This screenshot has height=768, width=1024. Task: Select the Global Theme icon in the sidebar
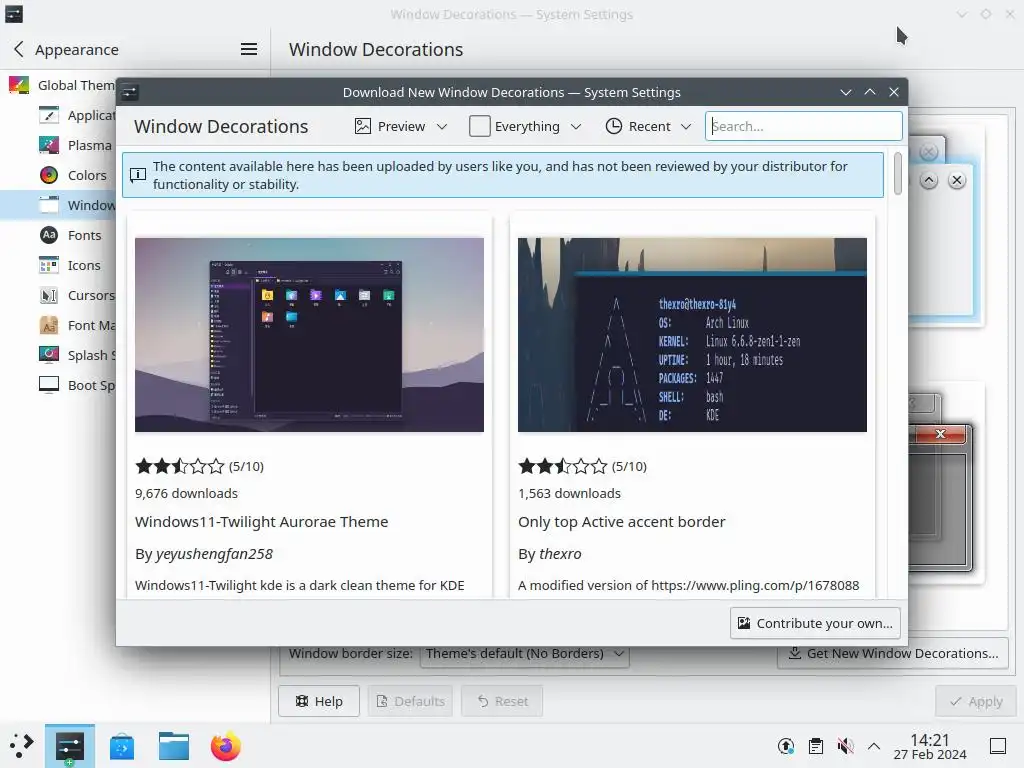point(19,85)
